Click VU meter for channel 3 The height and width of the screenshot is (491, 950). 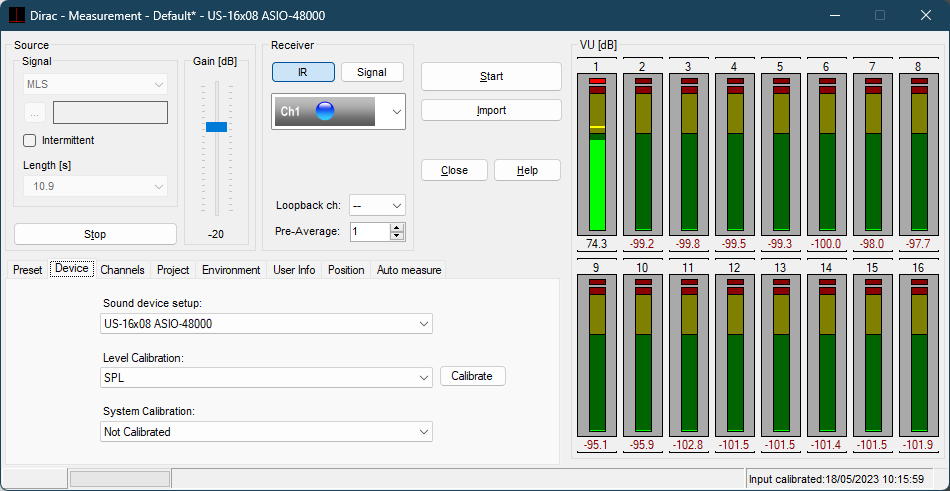point(689,154)
